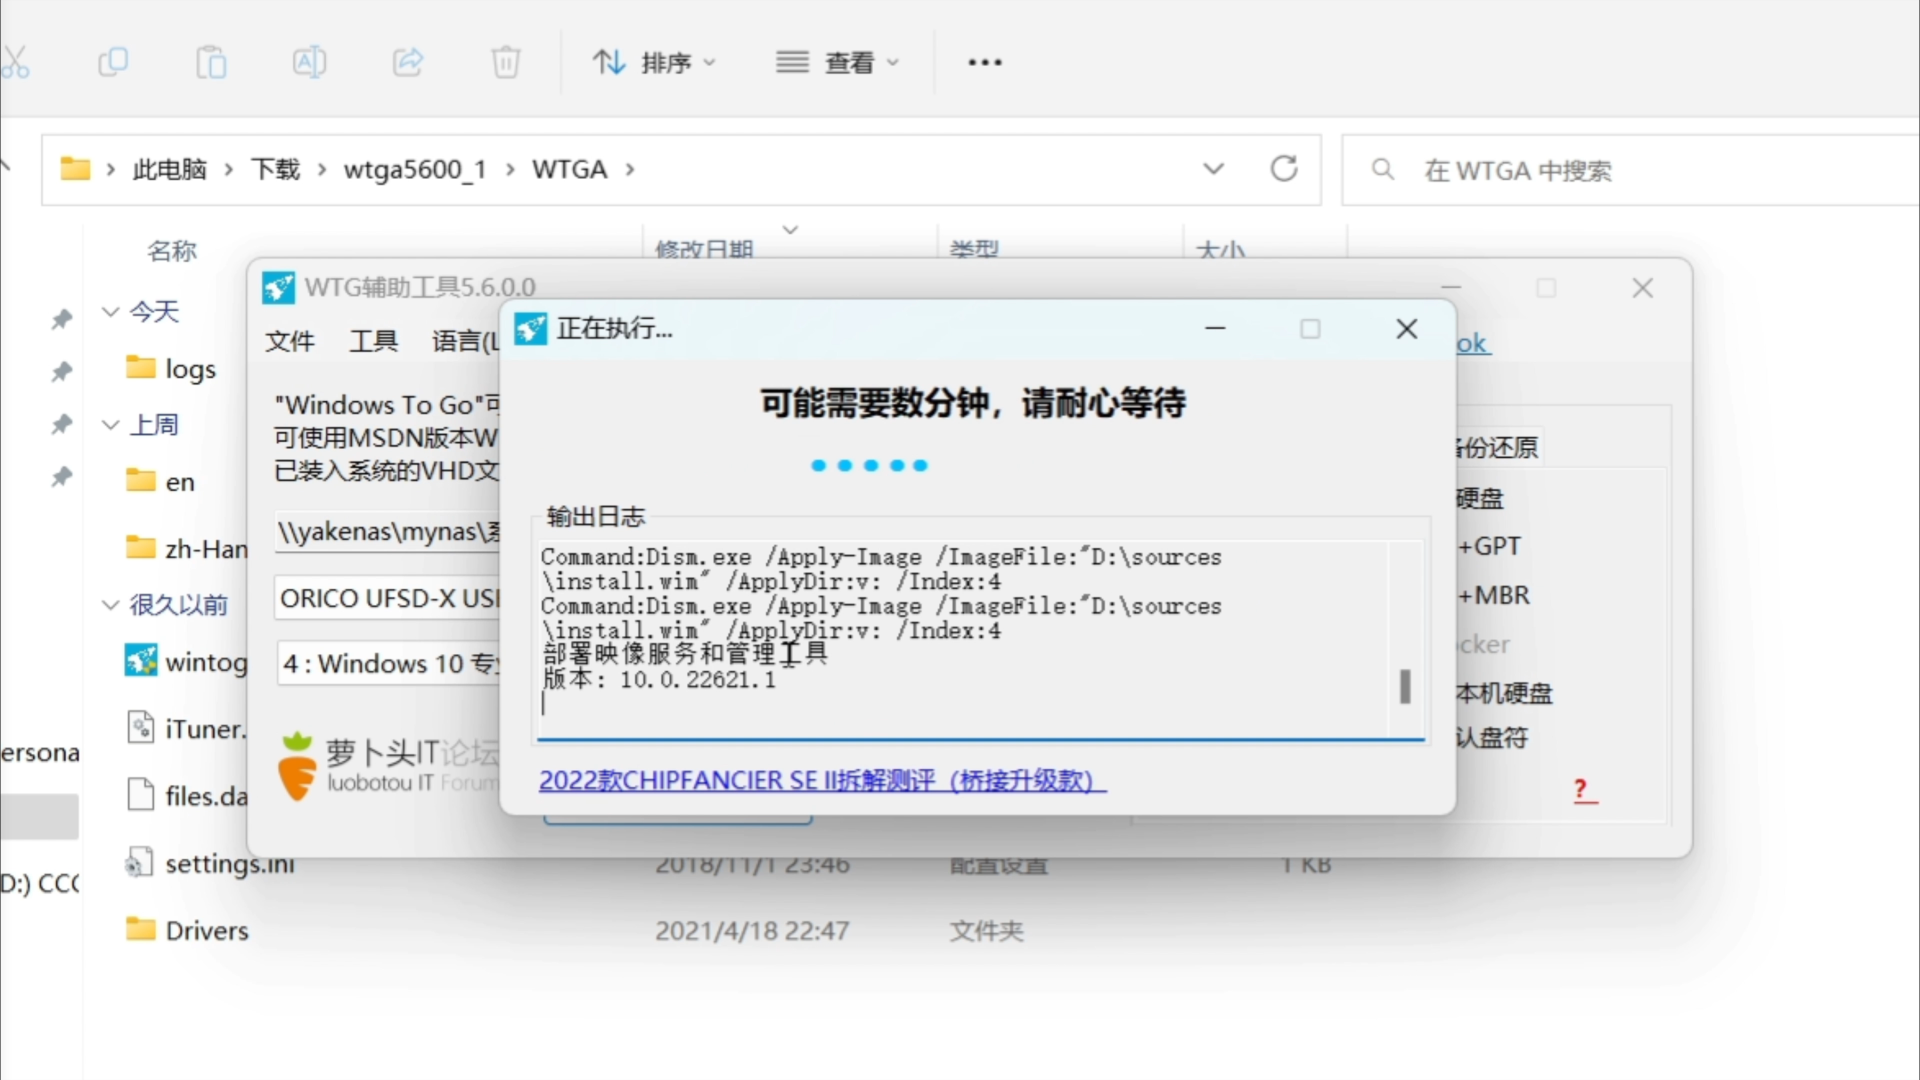The height and width of the screenshot is (1080, 1920).
Task: Open the 2022款CHIPFANCIER SE II拆解测评 link
Action: point(822,780)
